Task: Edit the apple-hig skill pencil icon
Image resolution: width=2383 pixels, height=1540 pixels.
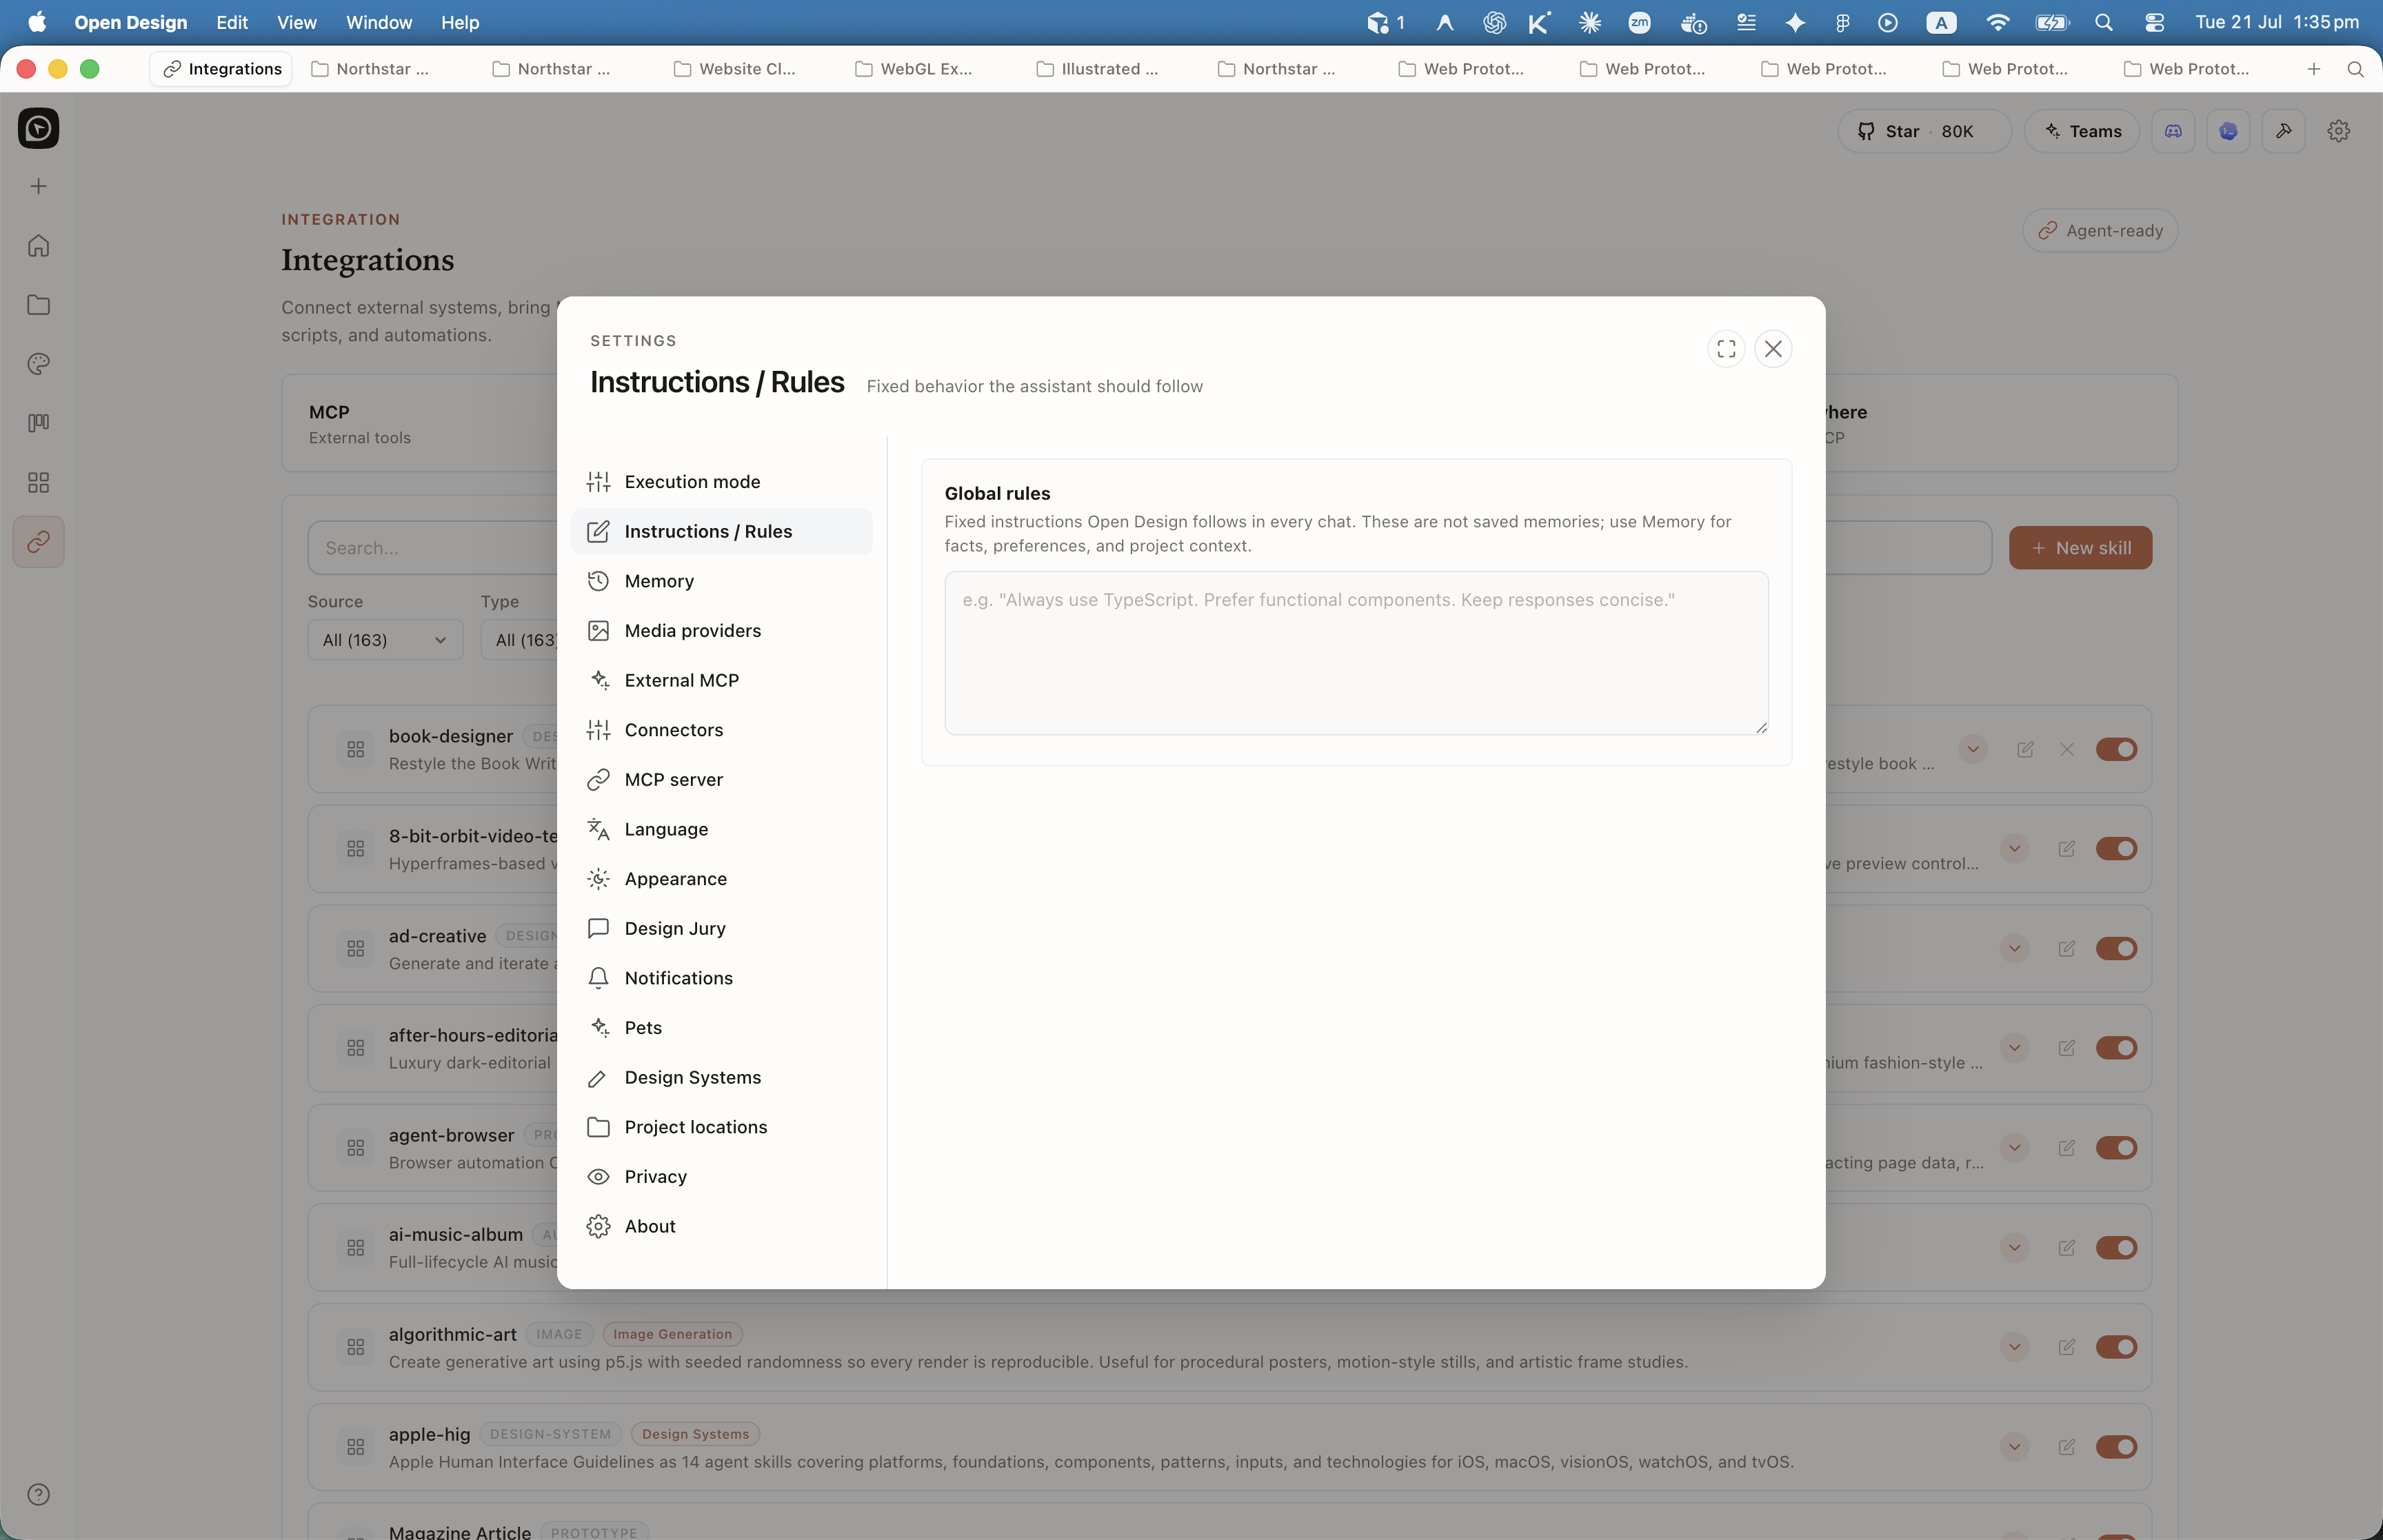Action: point(2066,1447)
